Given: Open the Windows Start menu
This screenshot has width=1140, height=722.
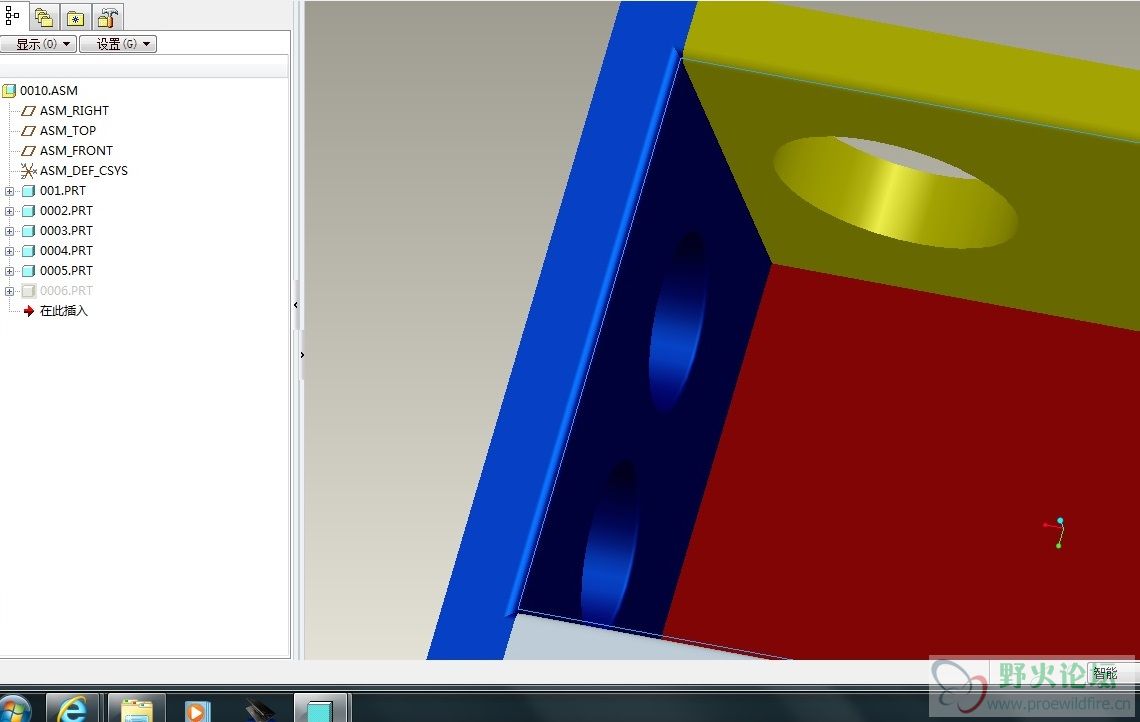Looking at the screenshot, I should 15,709.
